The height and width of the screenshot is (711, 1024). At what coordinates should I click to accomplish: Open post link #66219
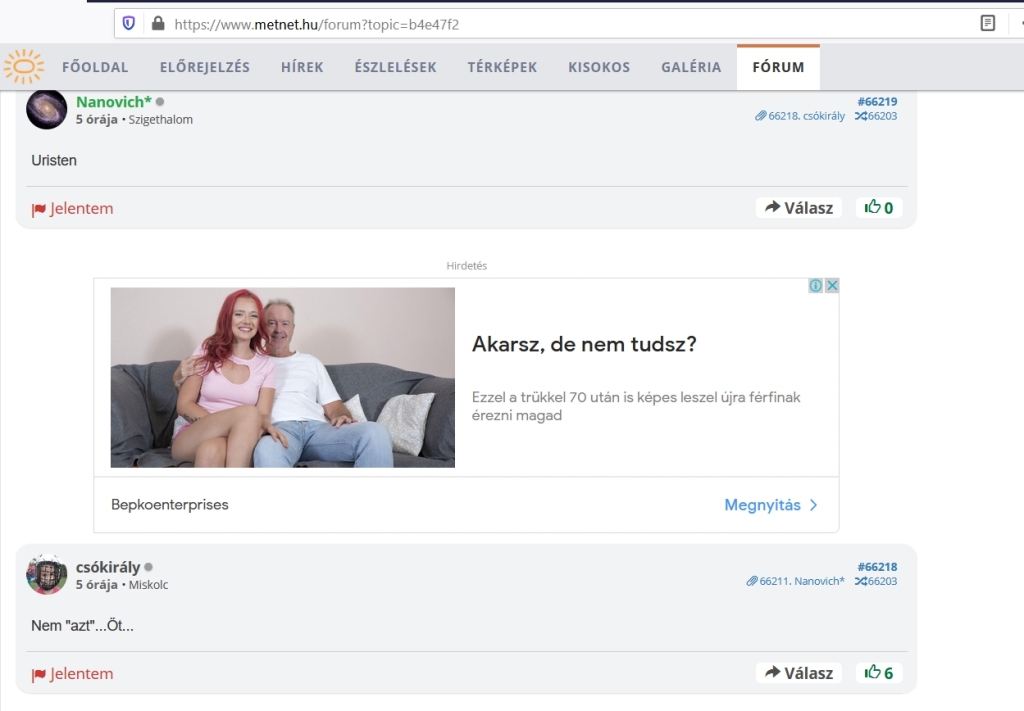tap(877, 101)
